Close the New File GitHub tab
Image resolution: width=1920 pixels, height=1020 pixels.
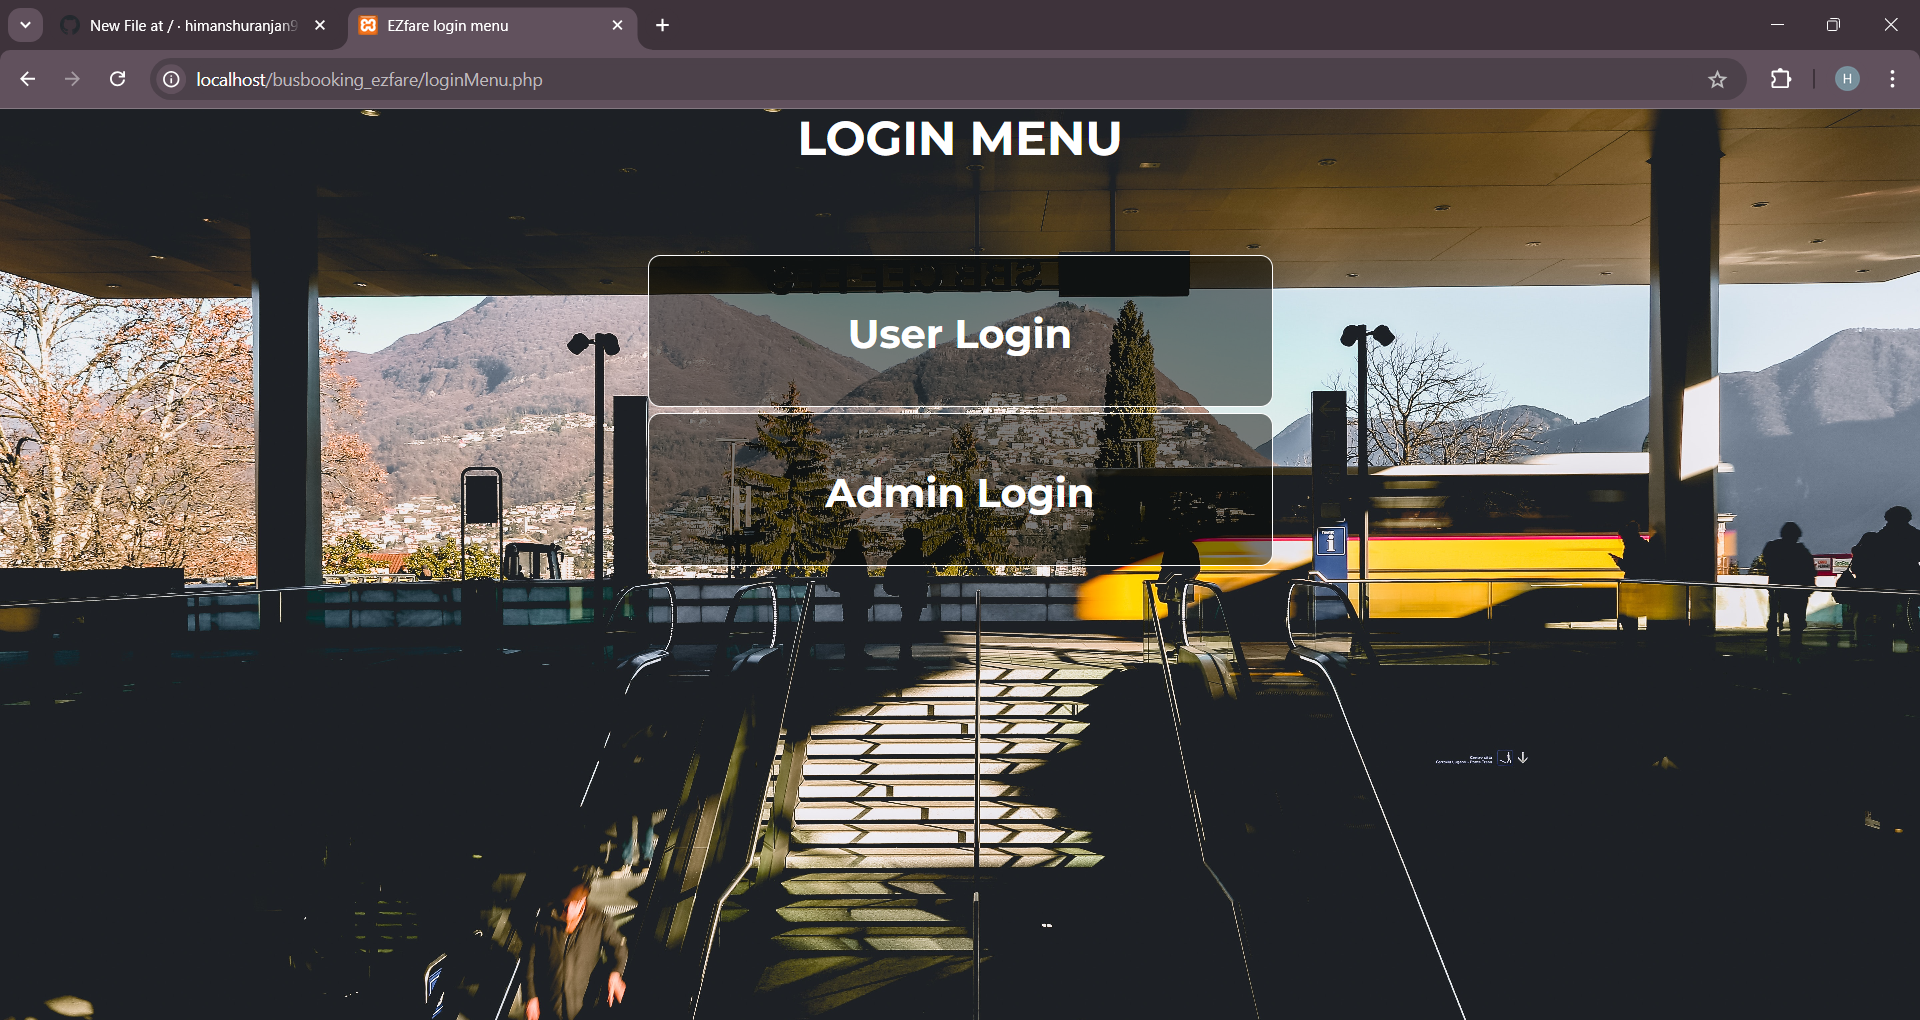point(320,26)
